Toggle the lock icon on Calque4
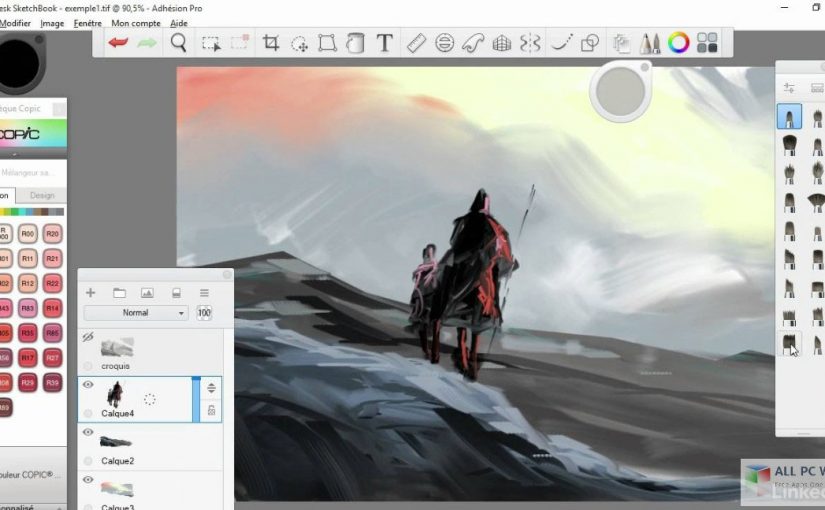825x510 pixels. click(x=212, y=411)
